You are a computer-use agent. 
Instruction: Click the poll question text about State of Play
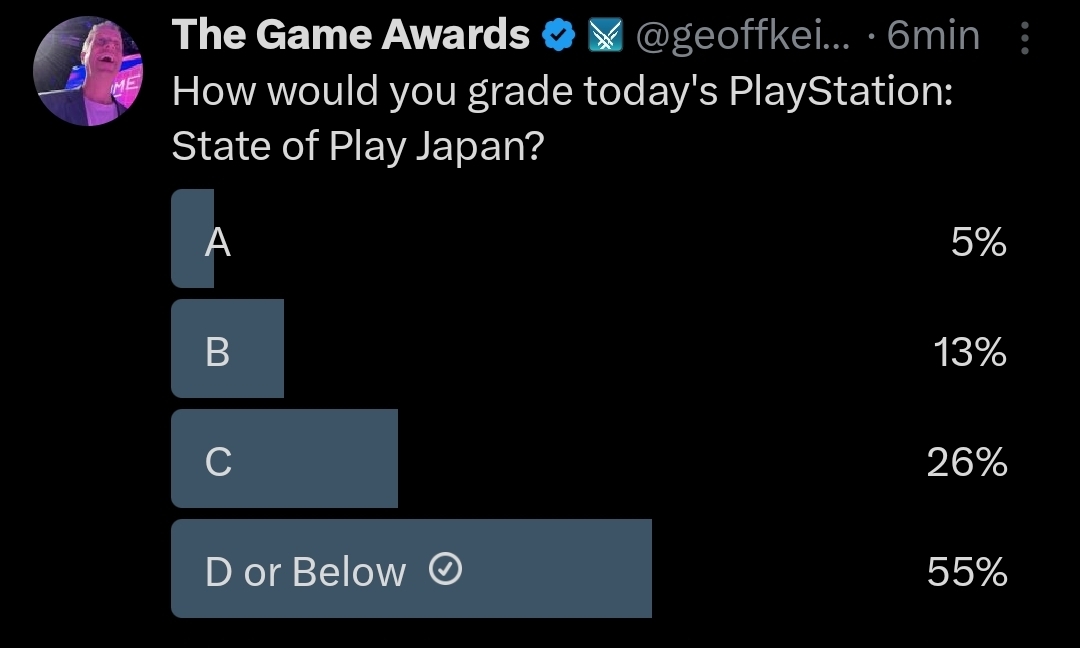click(560, 120)
